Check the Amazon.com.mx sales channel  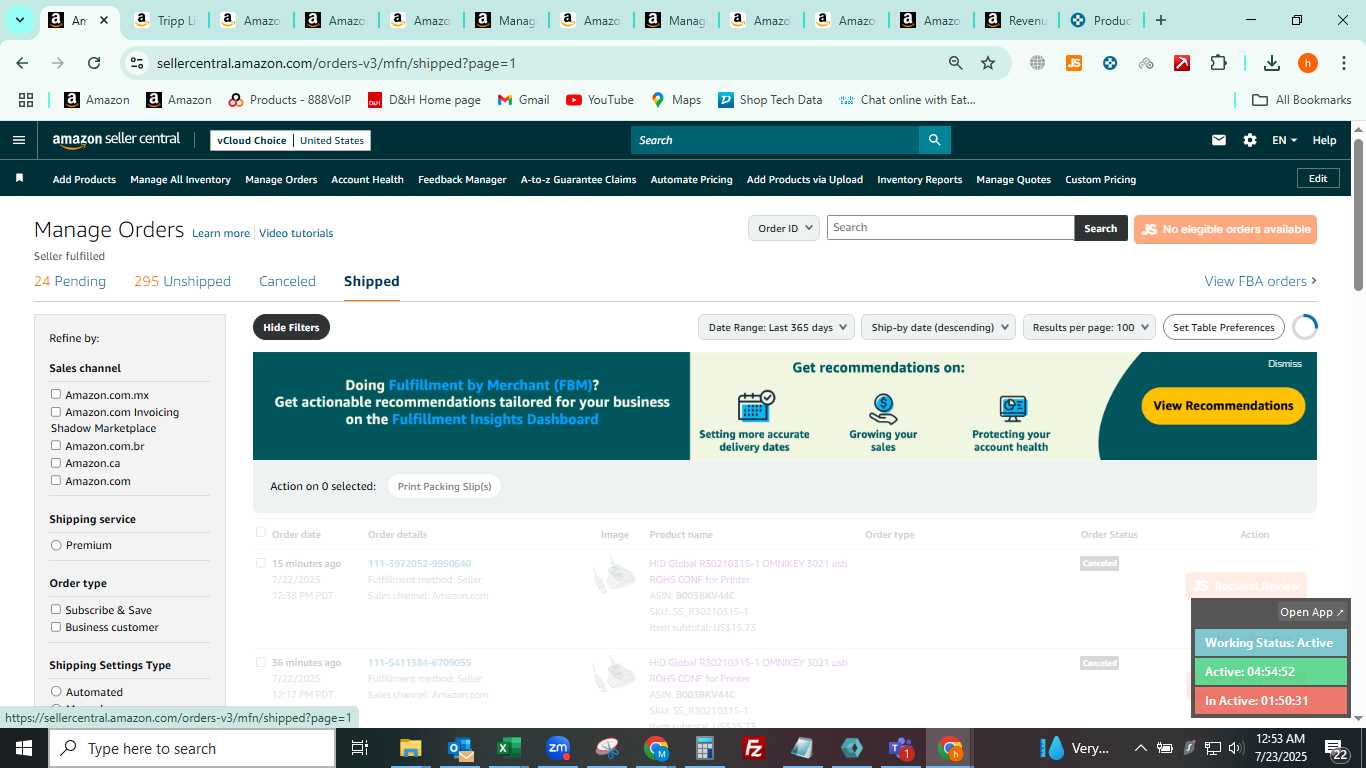click(56, 394)
